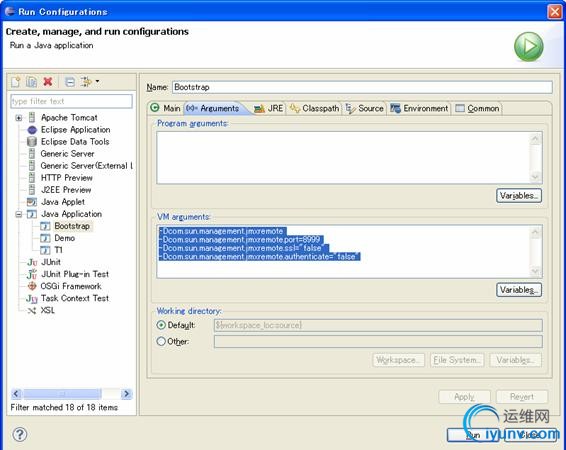Delete the selected launch configuration

48,82
